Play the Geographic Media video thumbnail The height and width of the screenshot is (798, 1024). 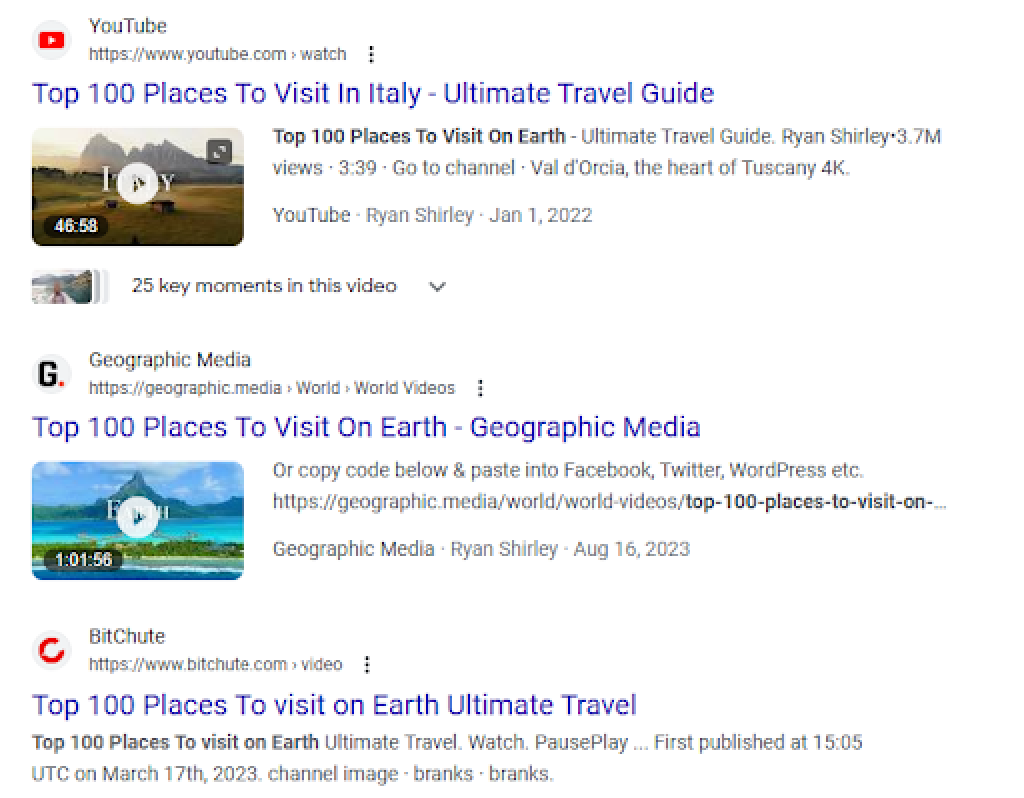[138, 520]
